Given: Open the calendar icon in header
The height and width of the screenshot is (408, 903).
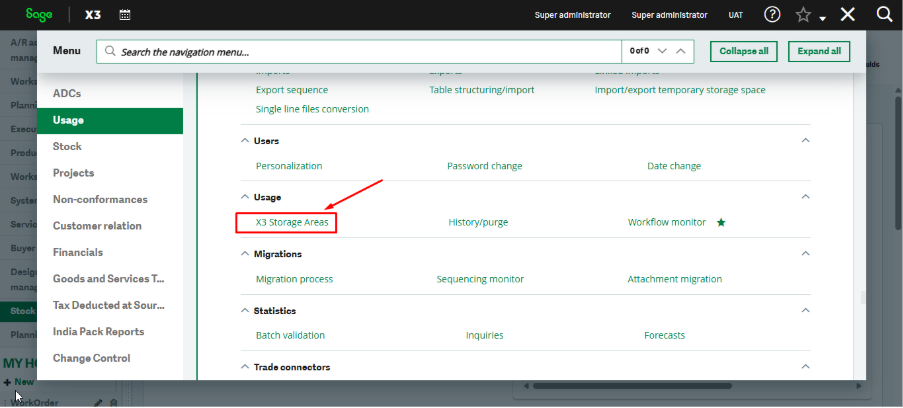Looking at the screenshot, I should click(125, 15).
